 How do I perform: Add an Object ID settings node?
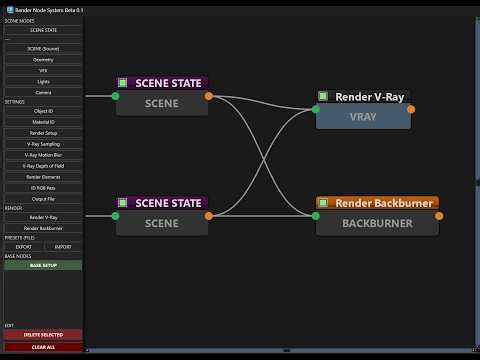click(43, 111)
